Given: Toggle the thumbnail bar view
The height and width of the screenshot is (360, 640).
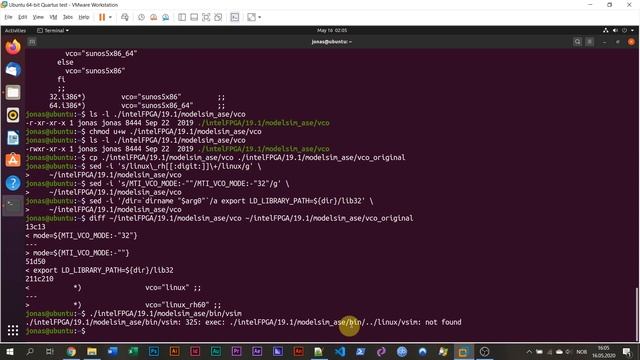Looking at the screenshot, I should pyautogui.click(x=194, y=17).
